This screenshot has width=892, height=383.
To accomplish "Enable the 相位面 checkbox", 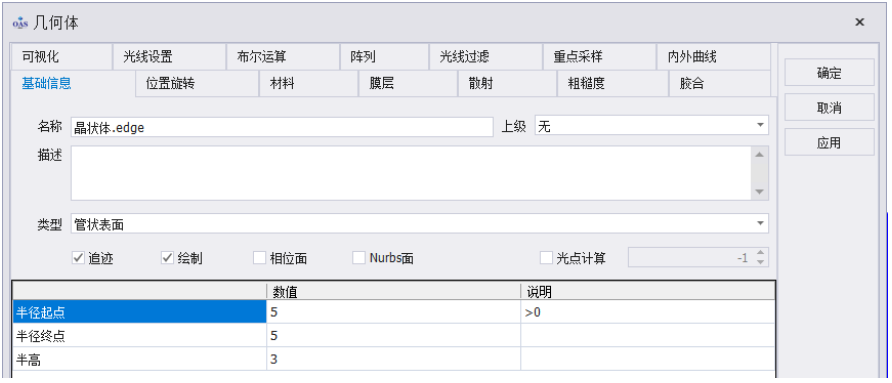I will (x=259, y=258).
